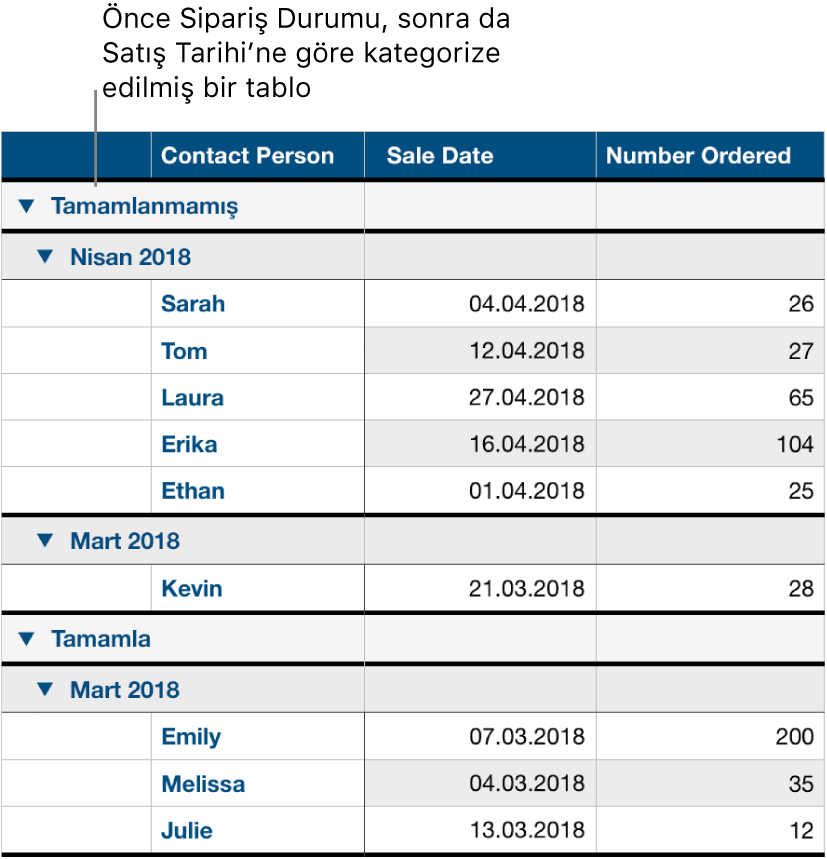The height and width of the screenshot is (859, 827).
Task: Collapse the Mart 2018 group under Tamamla
Action: pyautogui.click(x=44, y=690)
